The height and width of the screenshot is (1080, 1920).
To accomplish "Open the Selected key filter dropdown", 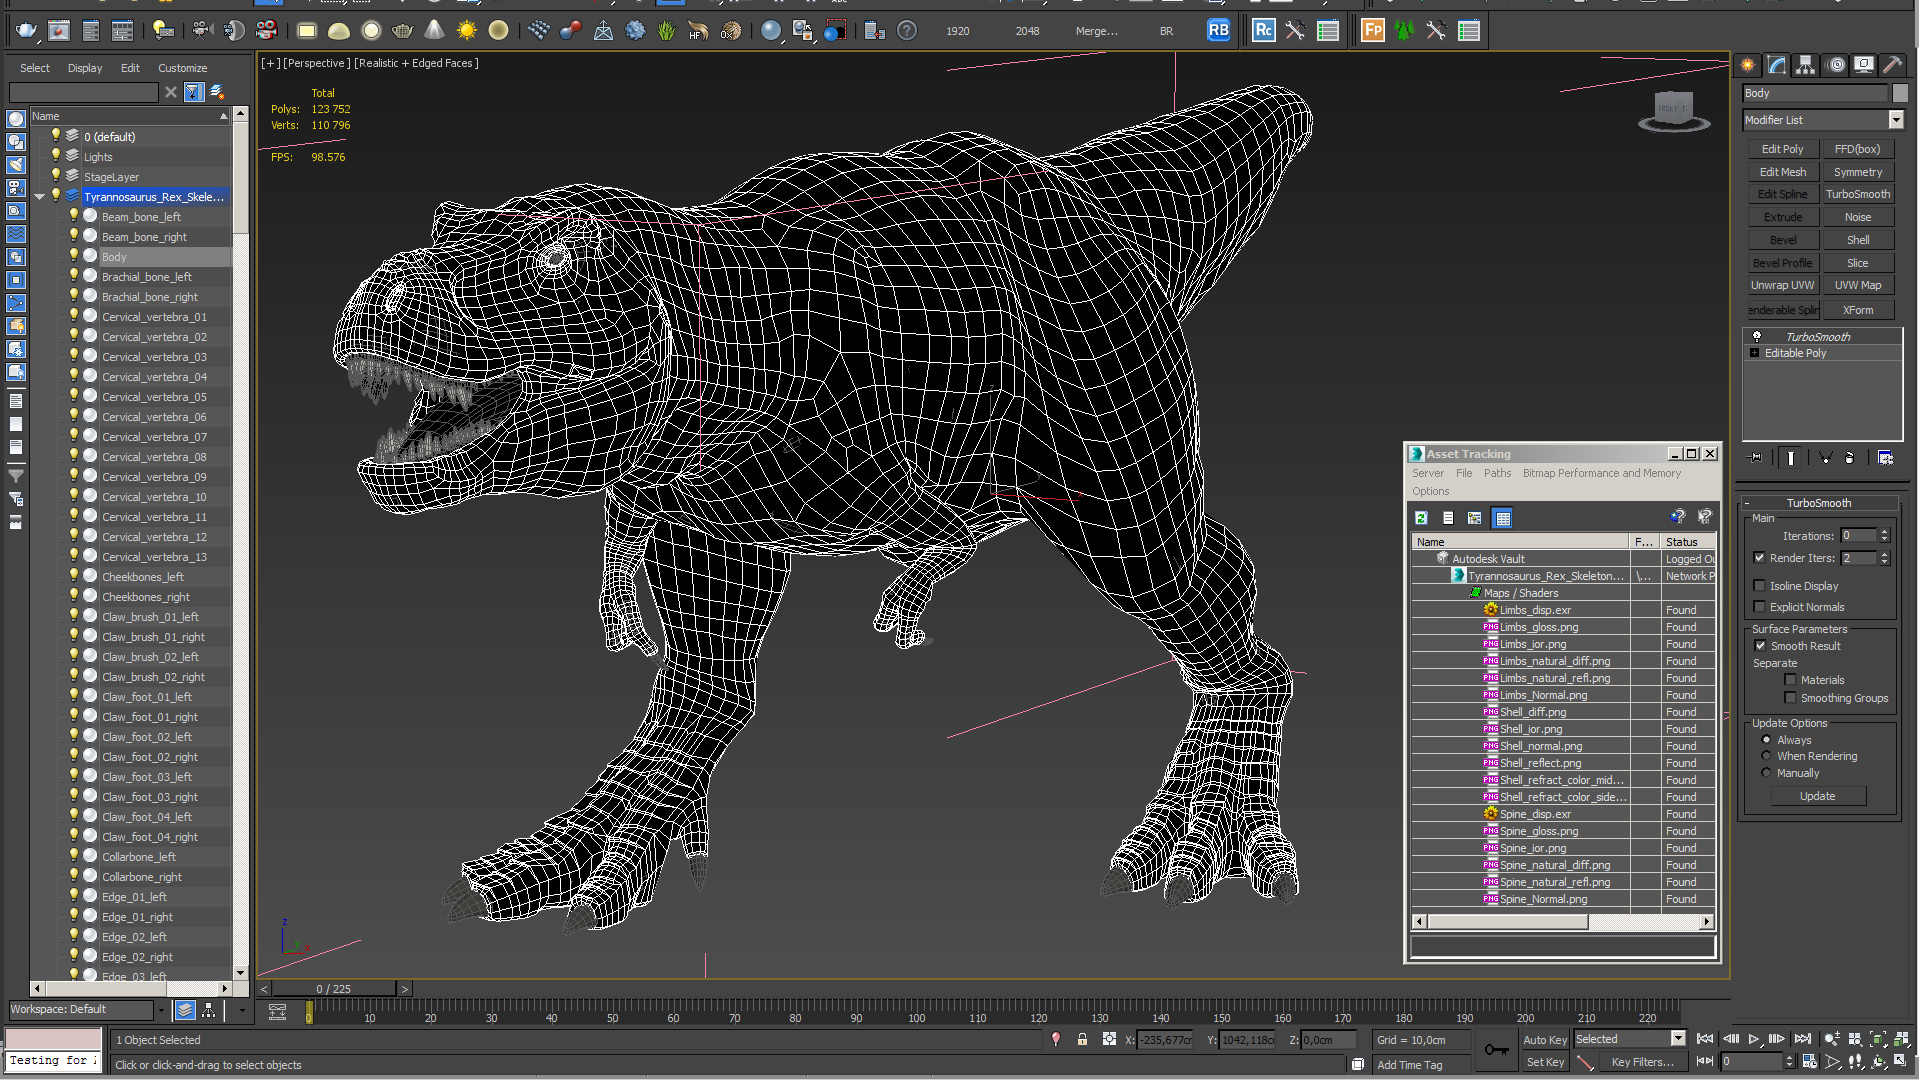I will pos(1679,1039).
